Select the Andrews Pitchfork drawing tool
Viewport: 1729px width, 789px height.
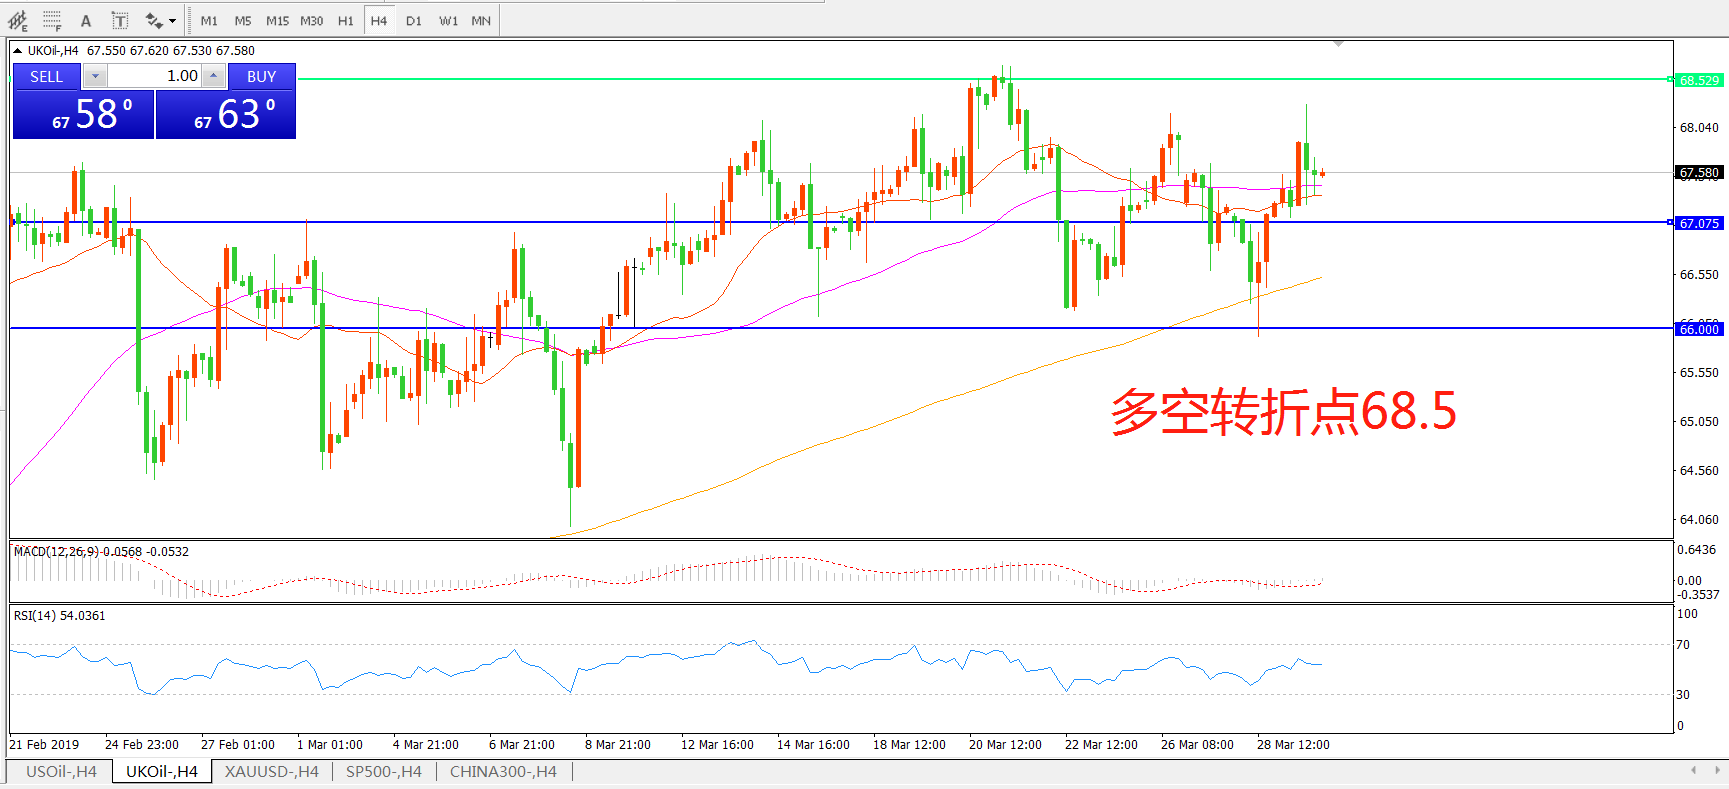18,20
